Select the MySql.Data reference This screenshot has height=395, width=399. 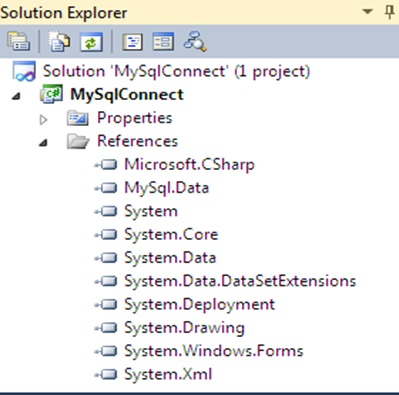[x=167, y=188]
